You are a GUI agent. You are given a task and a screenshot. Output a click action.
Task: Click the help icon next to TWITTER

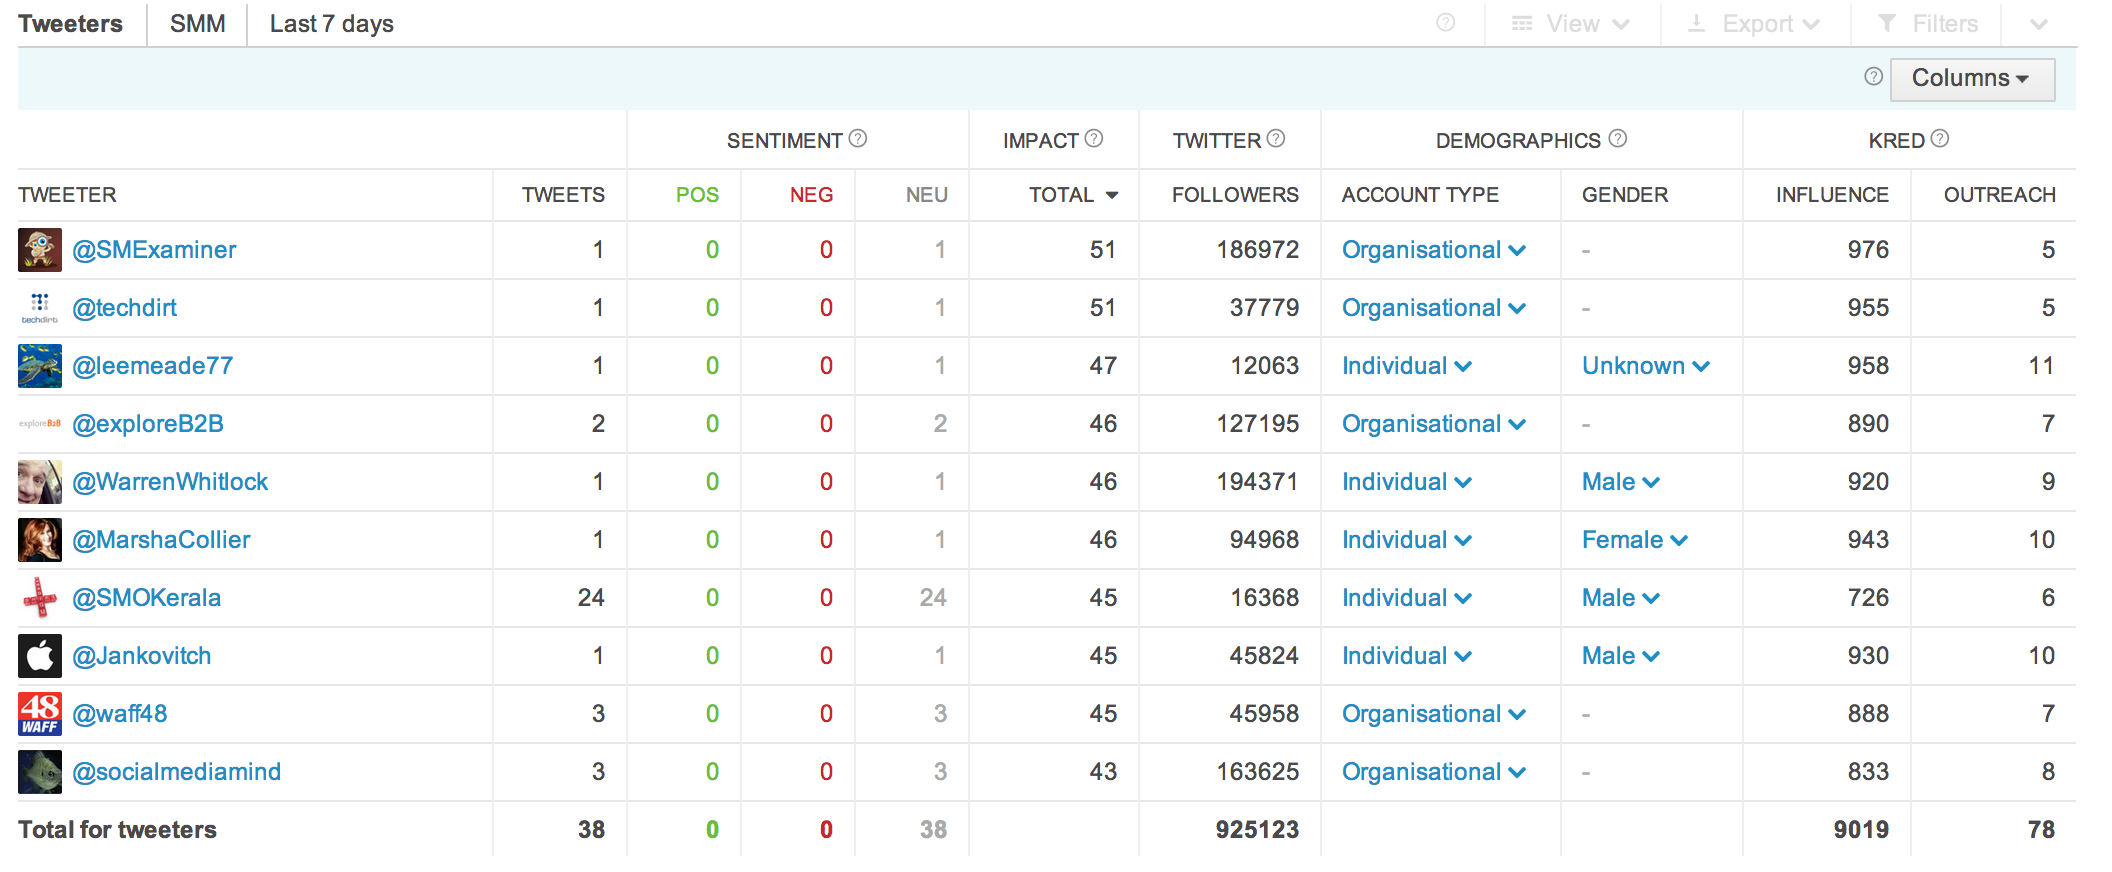tap(1275, 139)
